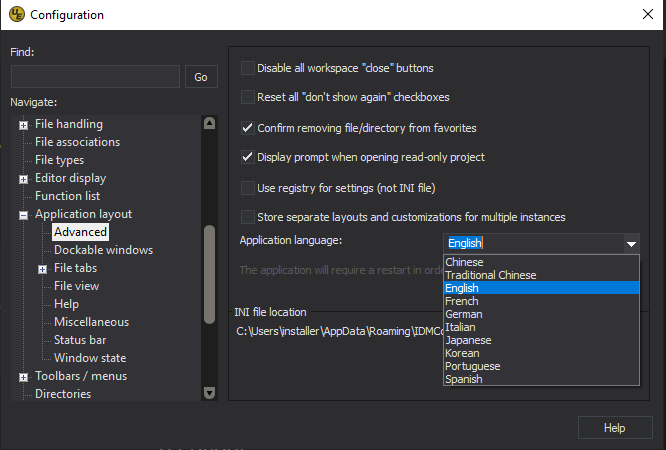The width and height of the screenshot is (666, 450).
Task: Uncheck Confirm removing file/directory from favorites
Action: (248, 128)
